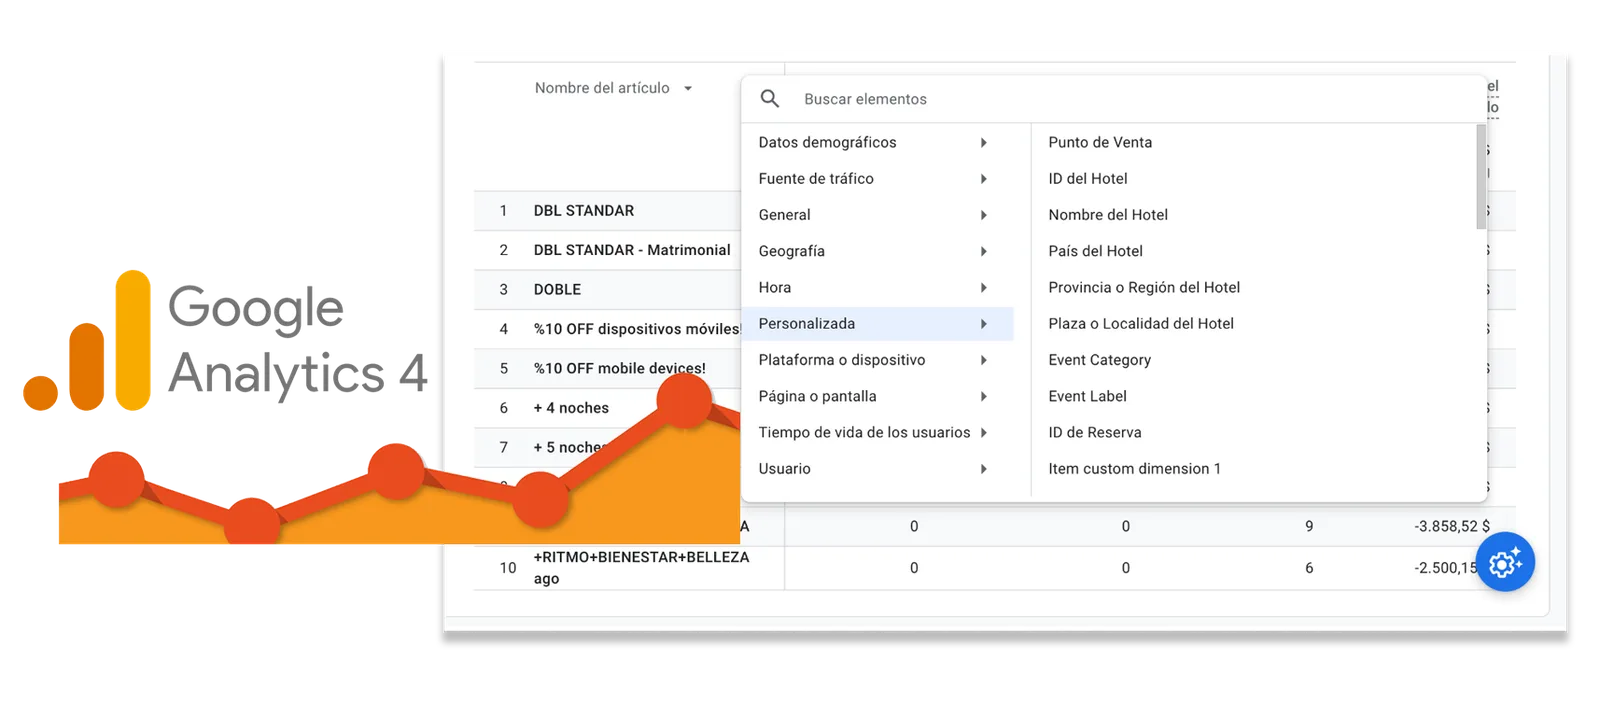This screenshot has height=704, width=1600.
Task: Click the DBL STANDAR row name
Action: pos(584,211)
